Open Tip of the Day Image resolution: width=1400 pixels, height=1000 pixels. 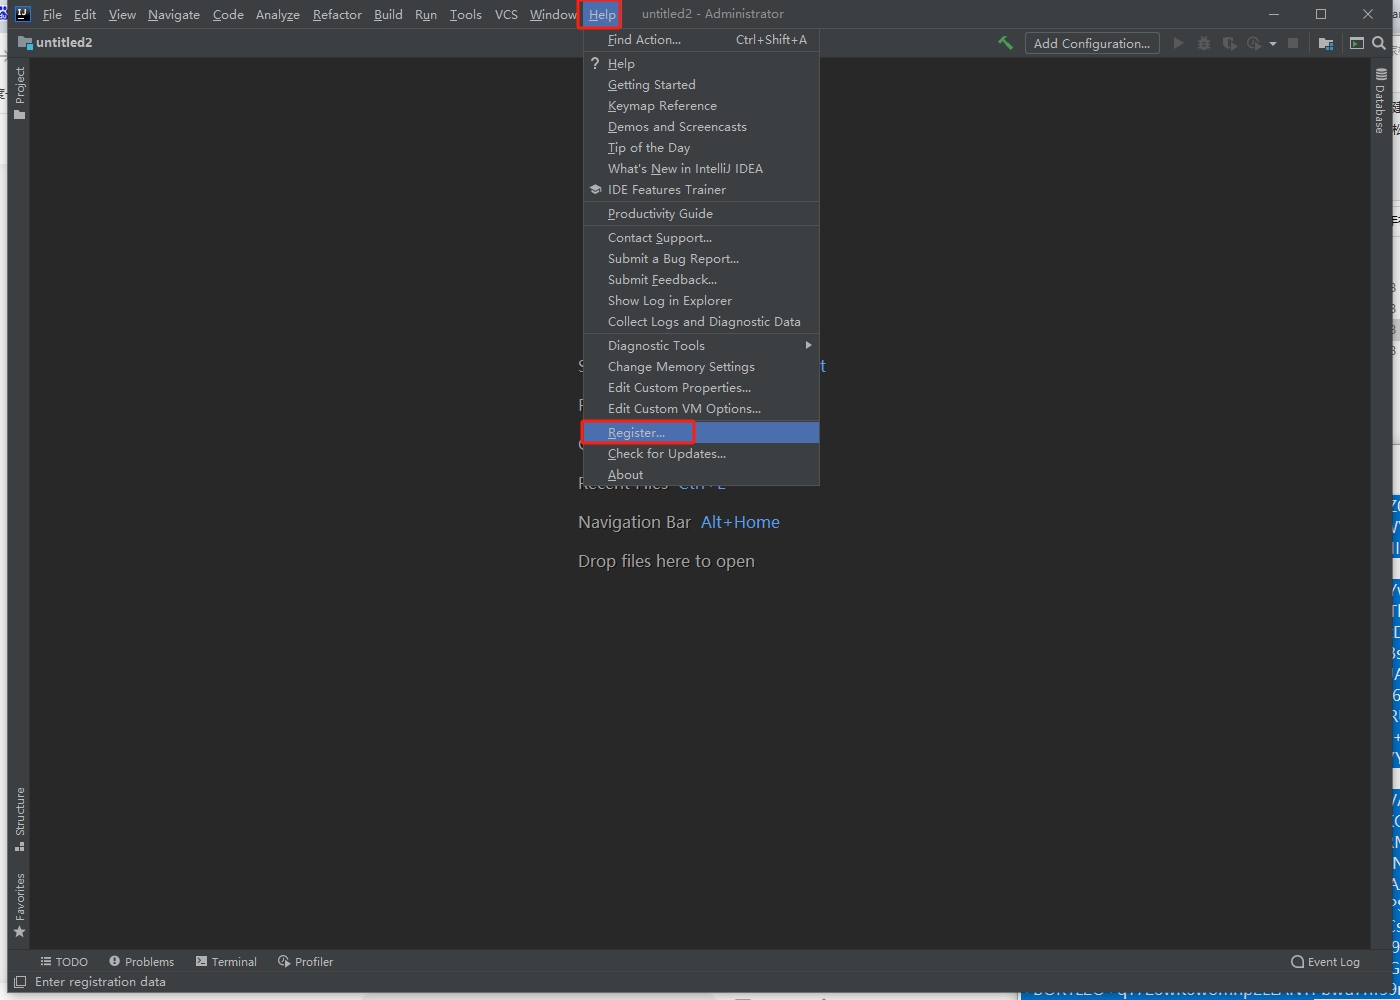click(701, 147)
